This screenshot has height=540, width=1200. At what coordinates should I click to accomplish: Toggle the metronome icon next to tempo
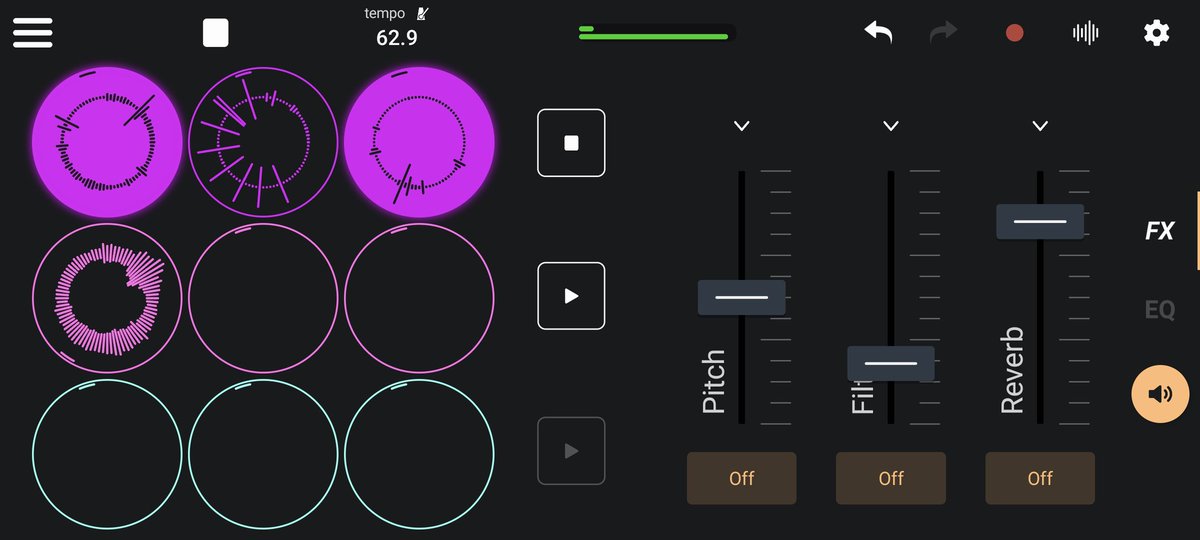pos(423,14)
